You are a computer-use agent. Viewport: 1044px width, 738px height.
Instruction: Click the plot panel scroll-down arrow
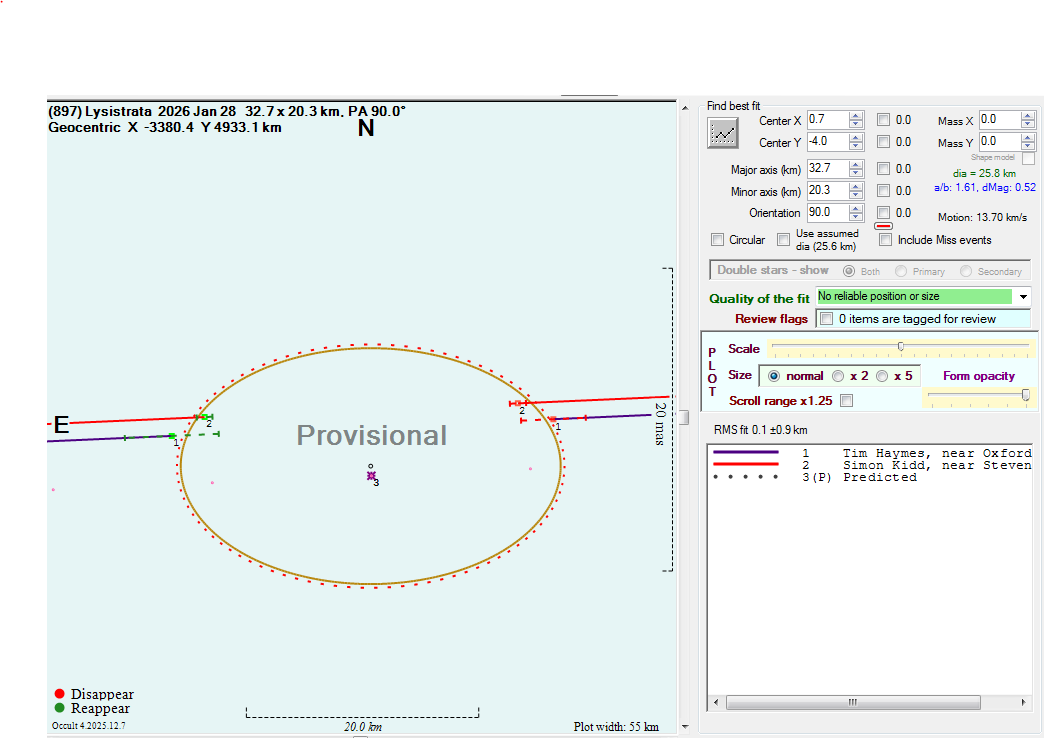(685, 727)
